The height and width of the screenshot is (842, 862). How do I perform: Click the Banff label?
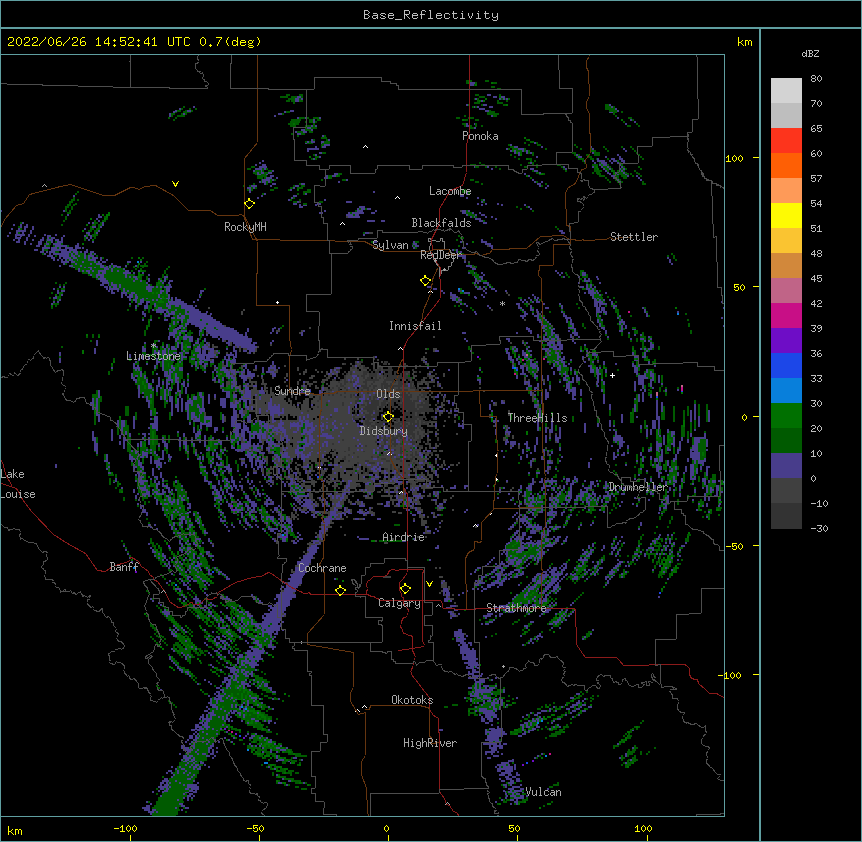tap(124, 567)
